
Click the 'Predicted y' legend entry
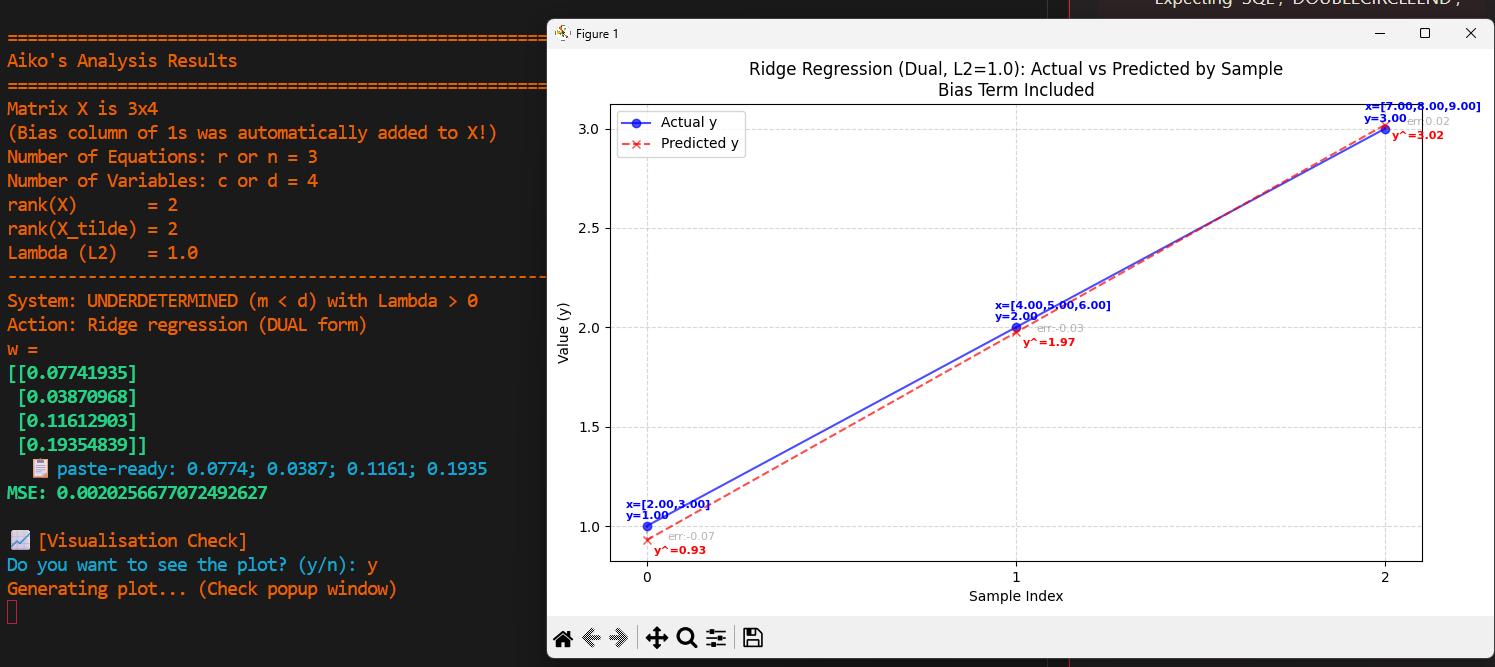[699, 143]
